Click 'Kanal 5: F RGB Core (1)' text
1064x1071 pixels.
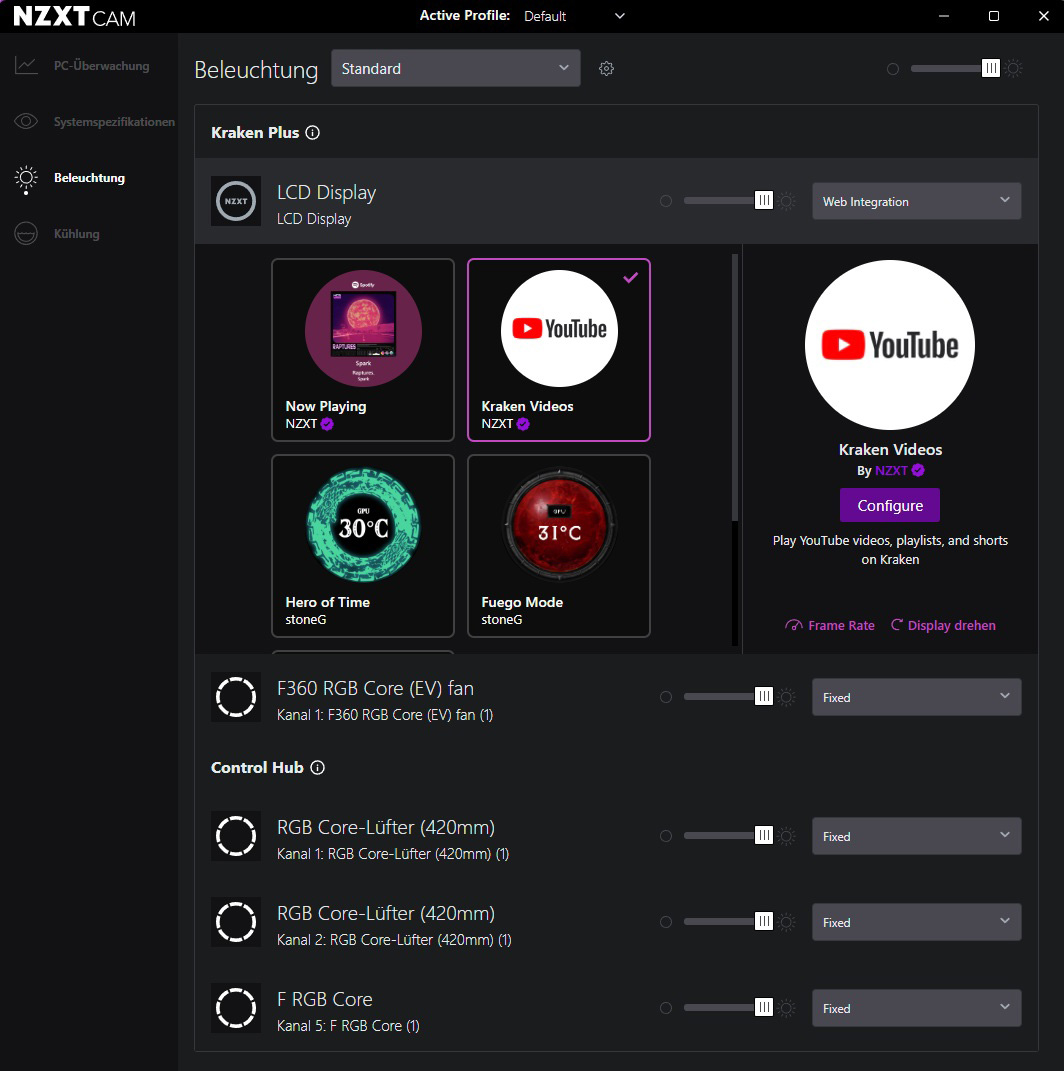(348, 1026)
